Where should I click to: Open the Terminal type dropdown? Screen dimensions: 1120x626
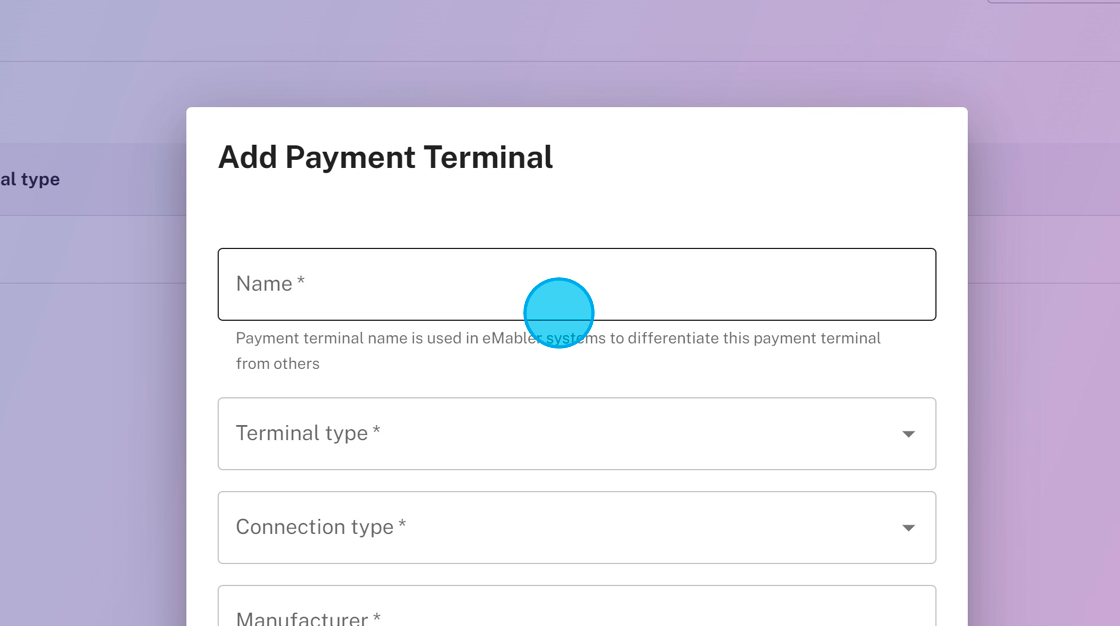[576, 434]
